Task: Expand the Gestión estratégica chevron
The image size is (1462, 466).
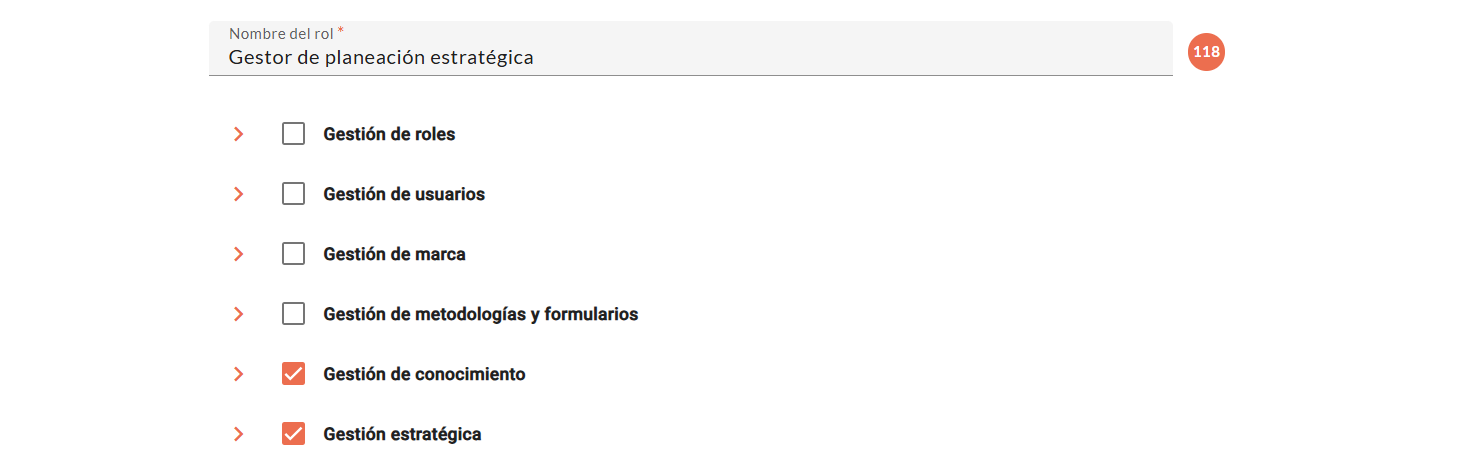Action: pyautogui.click(x=238, y=434)
